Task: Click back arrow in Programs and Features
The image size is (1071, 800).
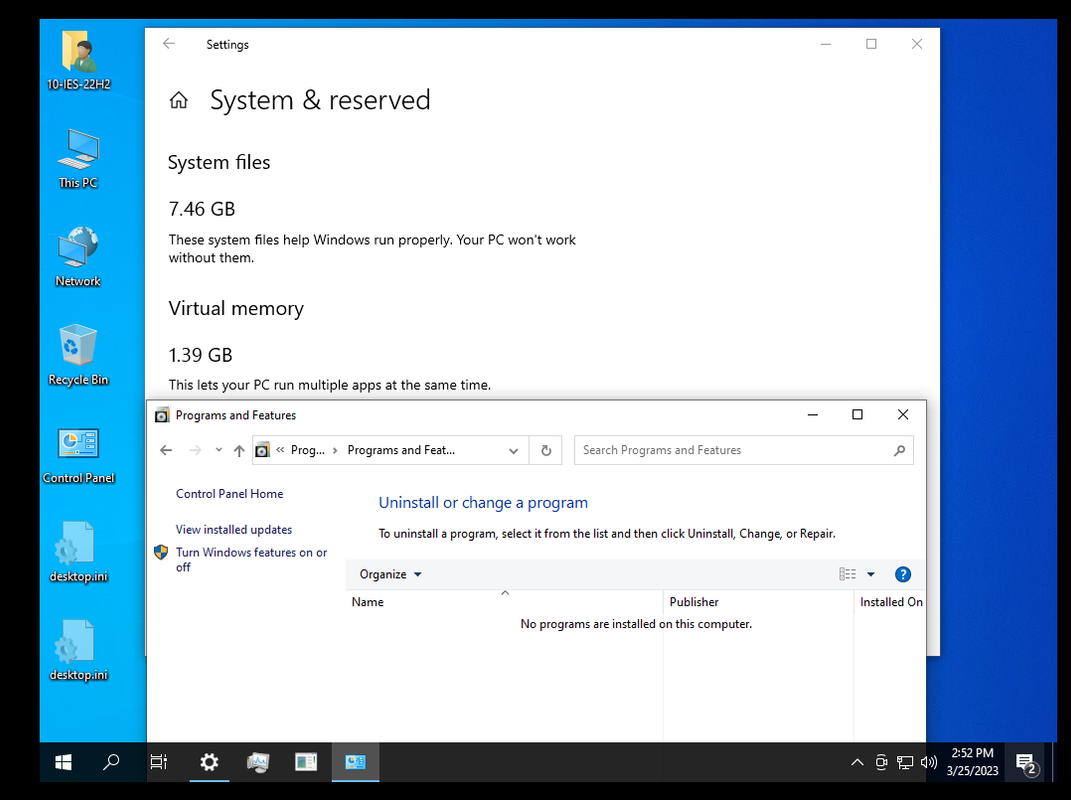Action: tap(166, 450)
